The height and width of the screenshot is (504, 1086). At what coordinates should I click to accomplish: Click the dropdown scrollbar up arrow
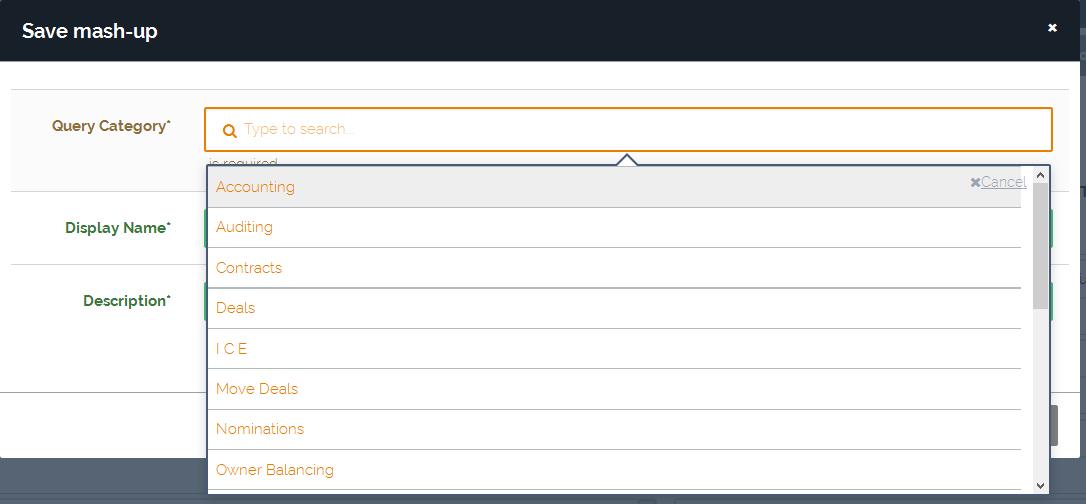(1040, 175)
